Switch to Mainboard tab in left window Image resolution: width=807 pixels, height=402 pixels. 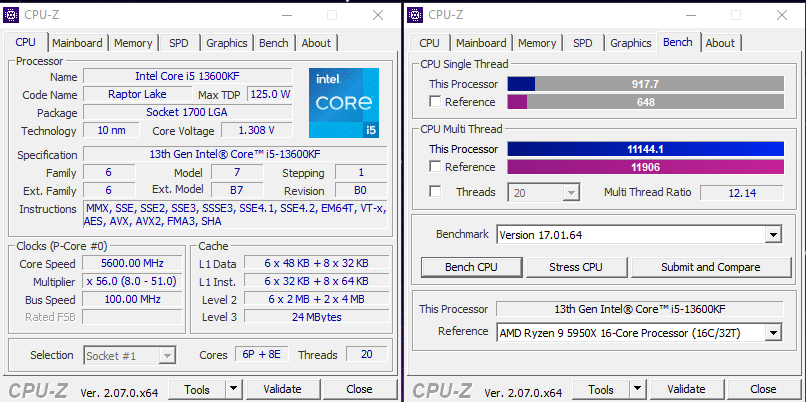click(77, 43)
